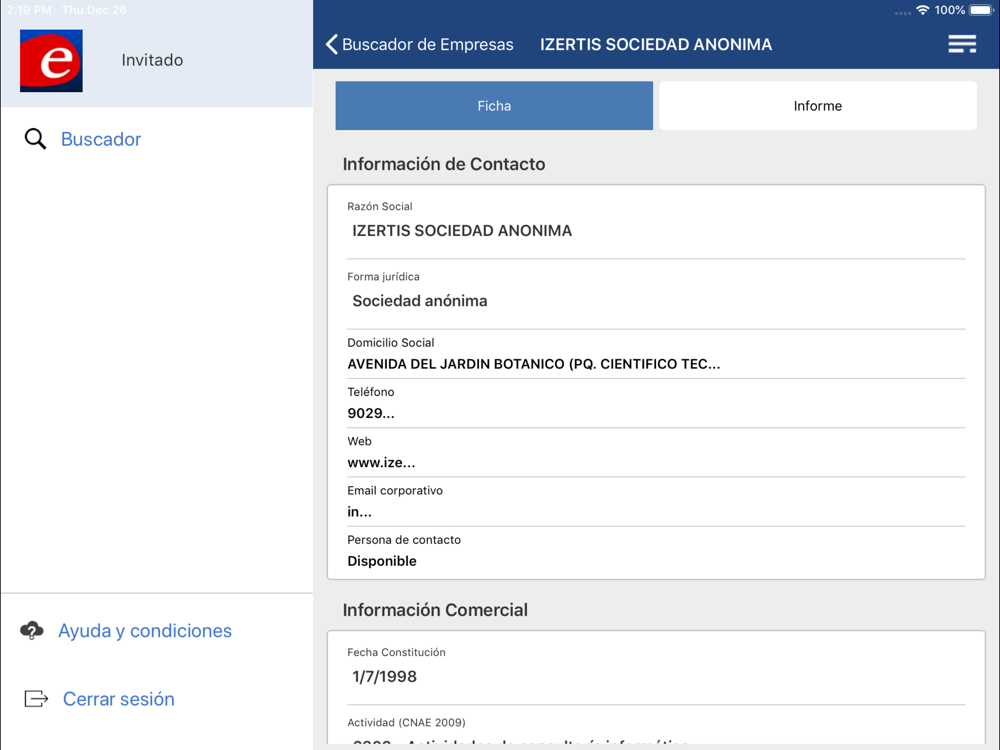Tap the Teléfono value 9029...
This screenshot has width=1000, height=750.
pos(371,413)
